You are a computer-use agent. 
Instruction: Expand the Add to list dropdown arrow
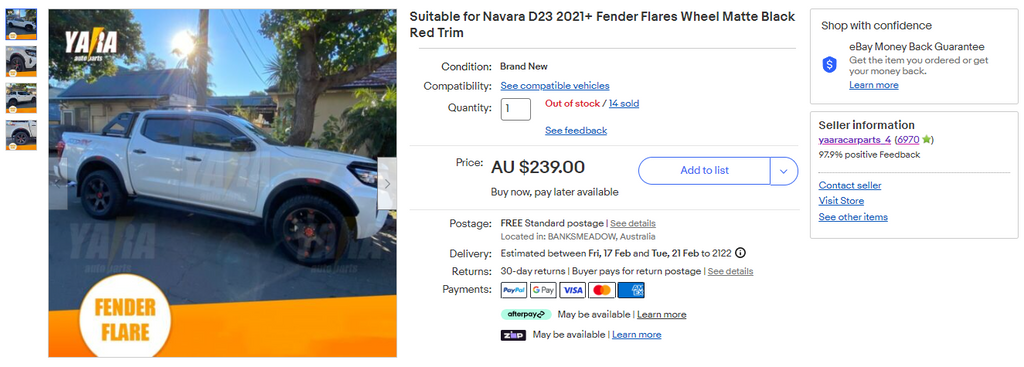(x=784, y=171)
